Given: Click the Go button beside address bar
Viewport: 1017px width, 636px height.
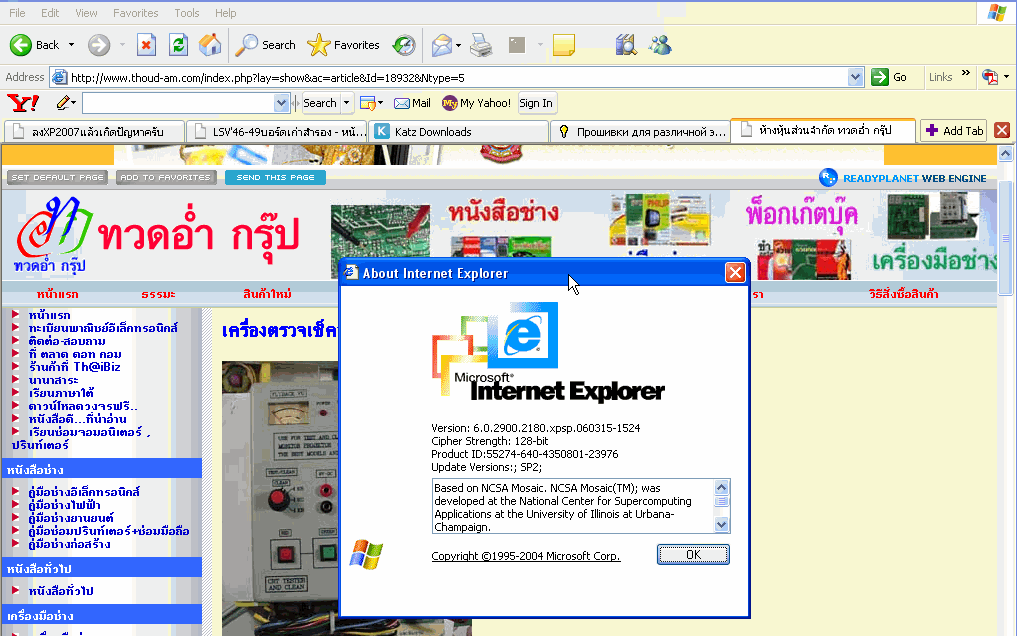Looking at the screenshot, I should pyautogui.click(x=889, y=77).
